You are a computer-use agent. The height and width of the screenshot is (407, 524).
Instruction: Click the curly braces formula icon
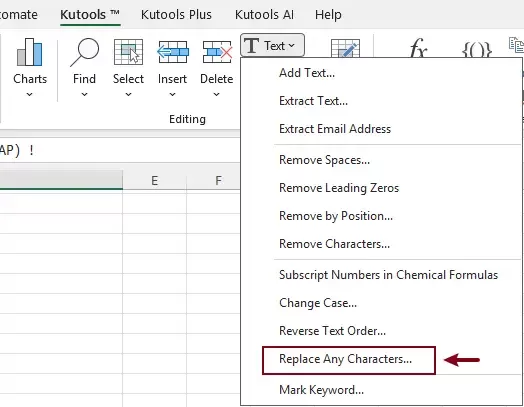pos(477,49)
